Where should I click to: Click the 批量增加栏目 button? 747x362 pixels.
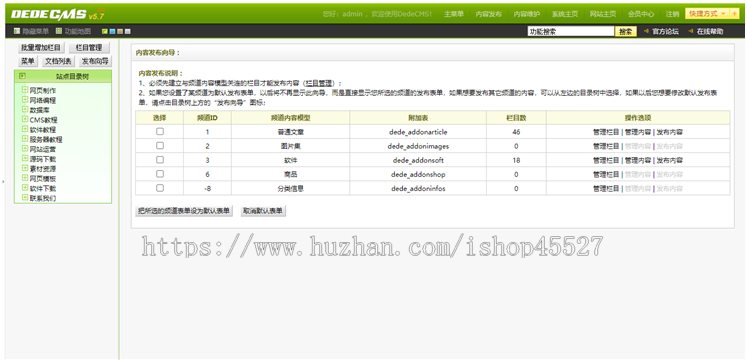tap(40, 48)
